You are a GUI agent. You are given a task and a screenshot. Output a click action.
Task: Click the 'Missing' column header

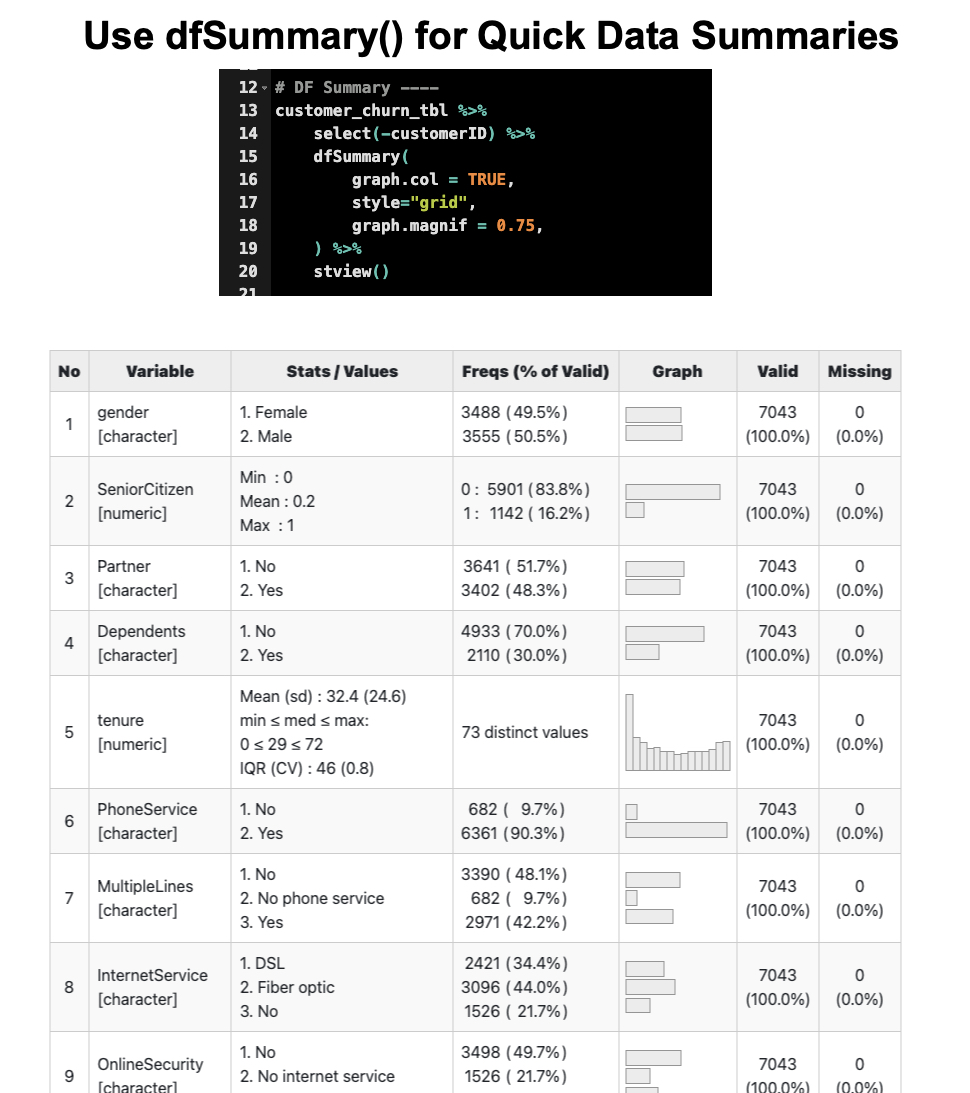click(859, 372)
